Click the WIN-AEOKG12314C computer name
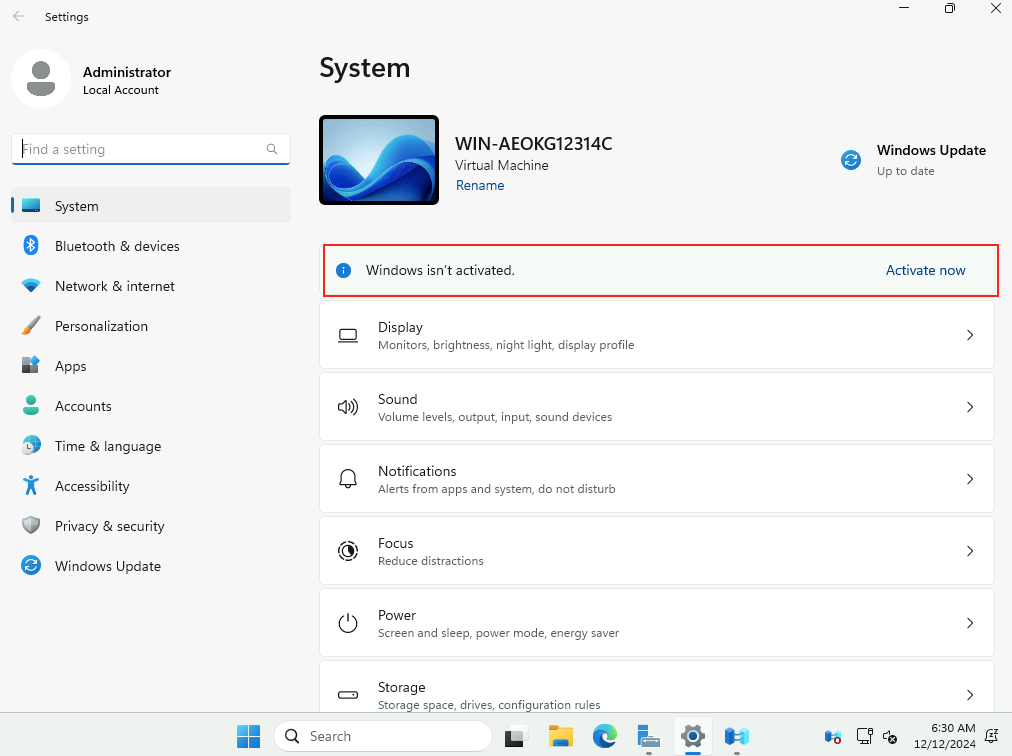This screenshot has height=756, width=1012. click(x=533, y=143)
